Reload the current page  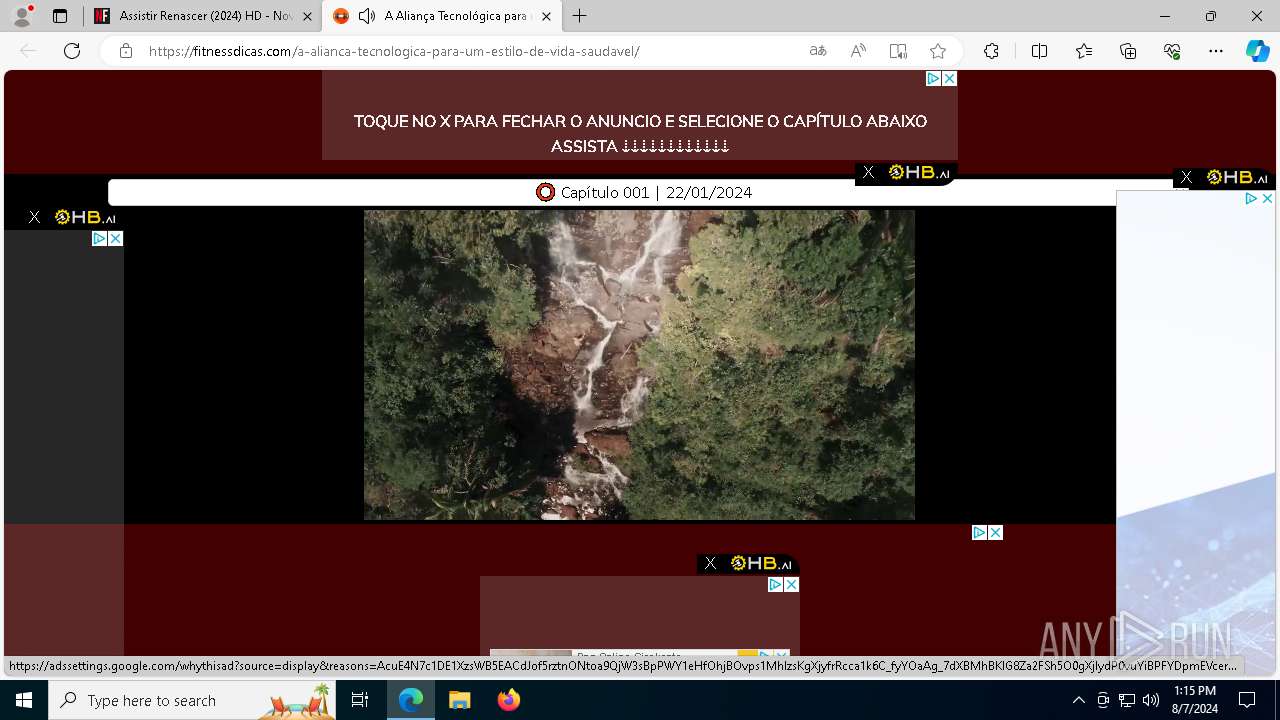point(72,51)
